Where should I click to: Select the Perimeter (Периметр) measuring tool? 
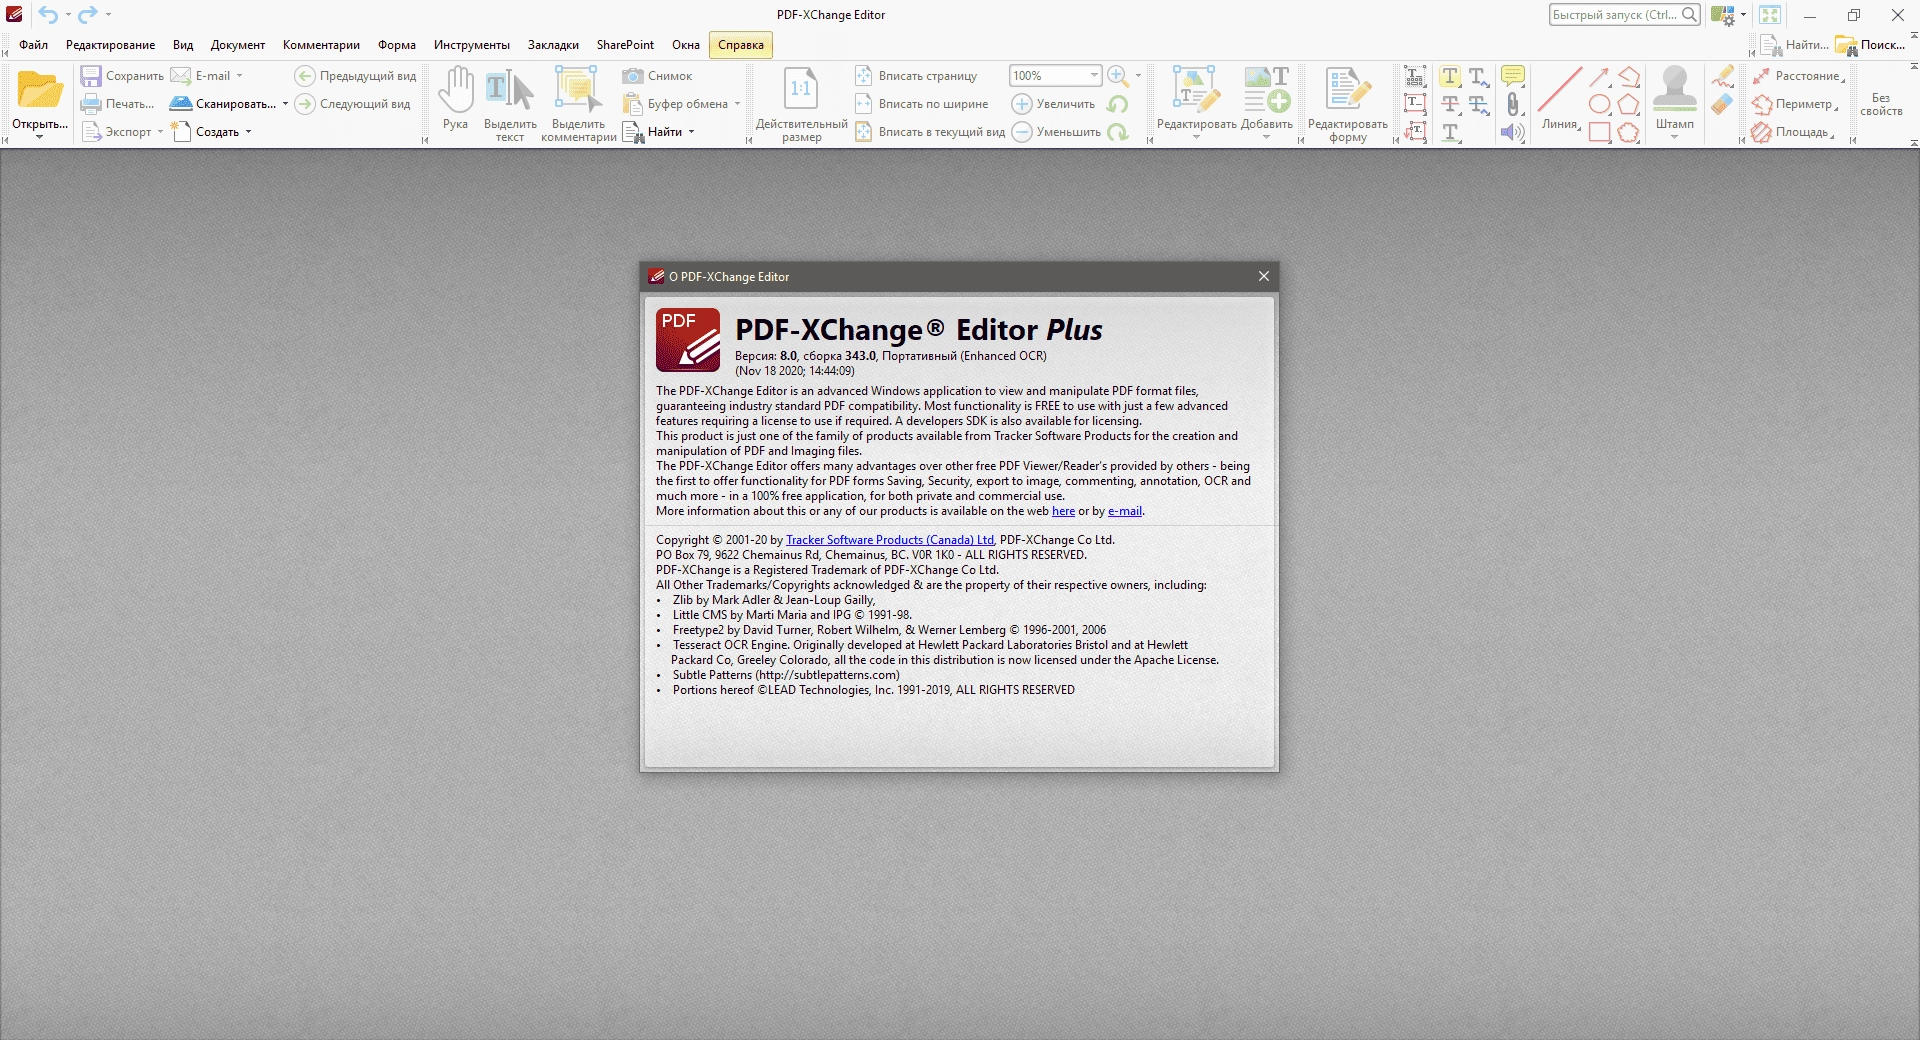pyautogui.click(x=1793, y=104)
